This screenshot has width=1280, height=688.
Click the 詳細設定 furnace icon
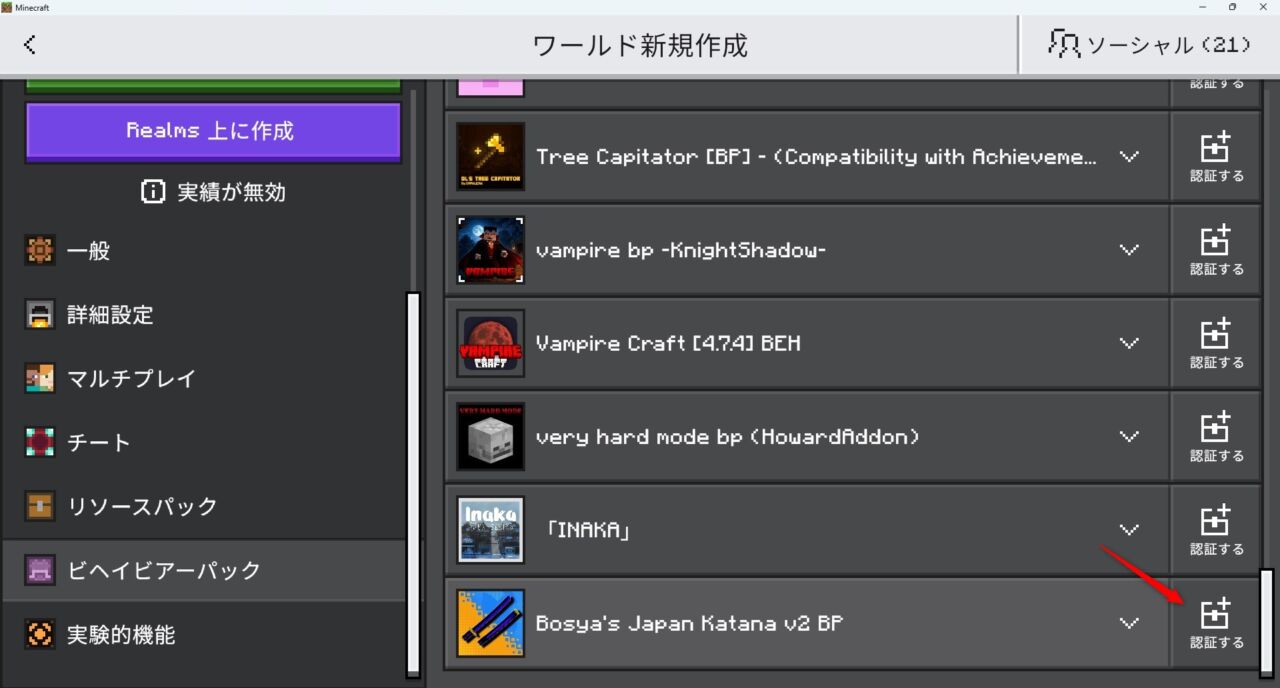pyautogui.click(x=40, y=315)
